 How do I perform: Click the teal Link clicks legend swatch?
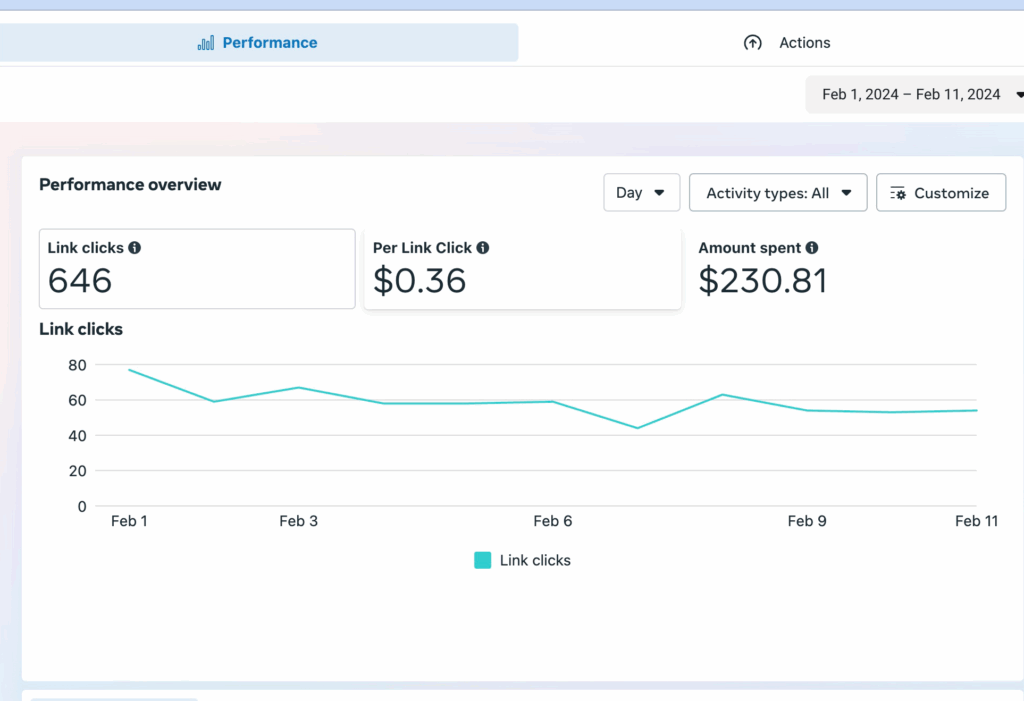[483, 560]
